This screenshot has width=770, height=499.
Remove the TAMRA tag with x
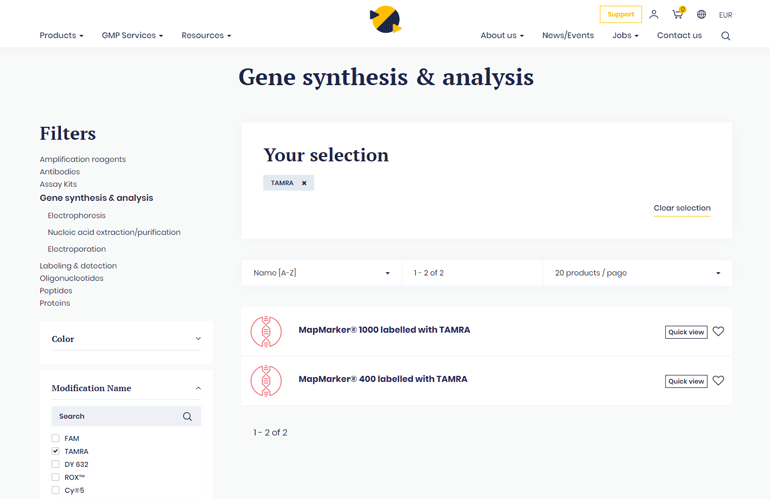coord(304,183)
